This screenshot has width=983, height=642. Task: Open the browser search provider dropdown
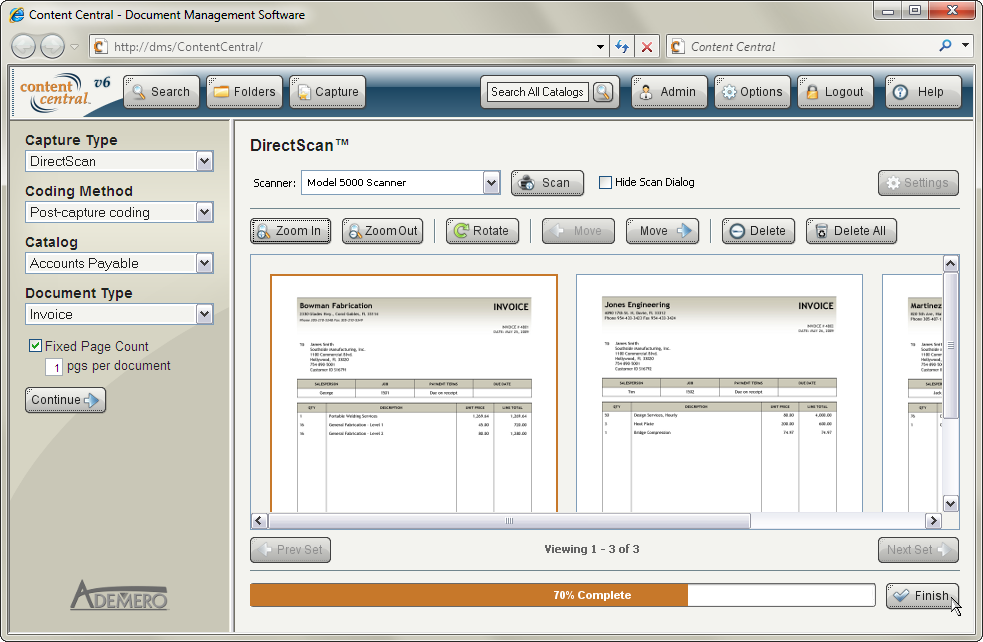[965, 46]
